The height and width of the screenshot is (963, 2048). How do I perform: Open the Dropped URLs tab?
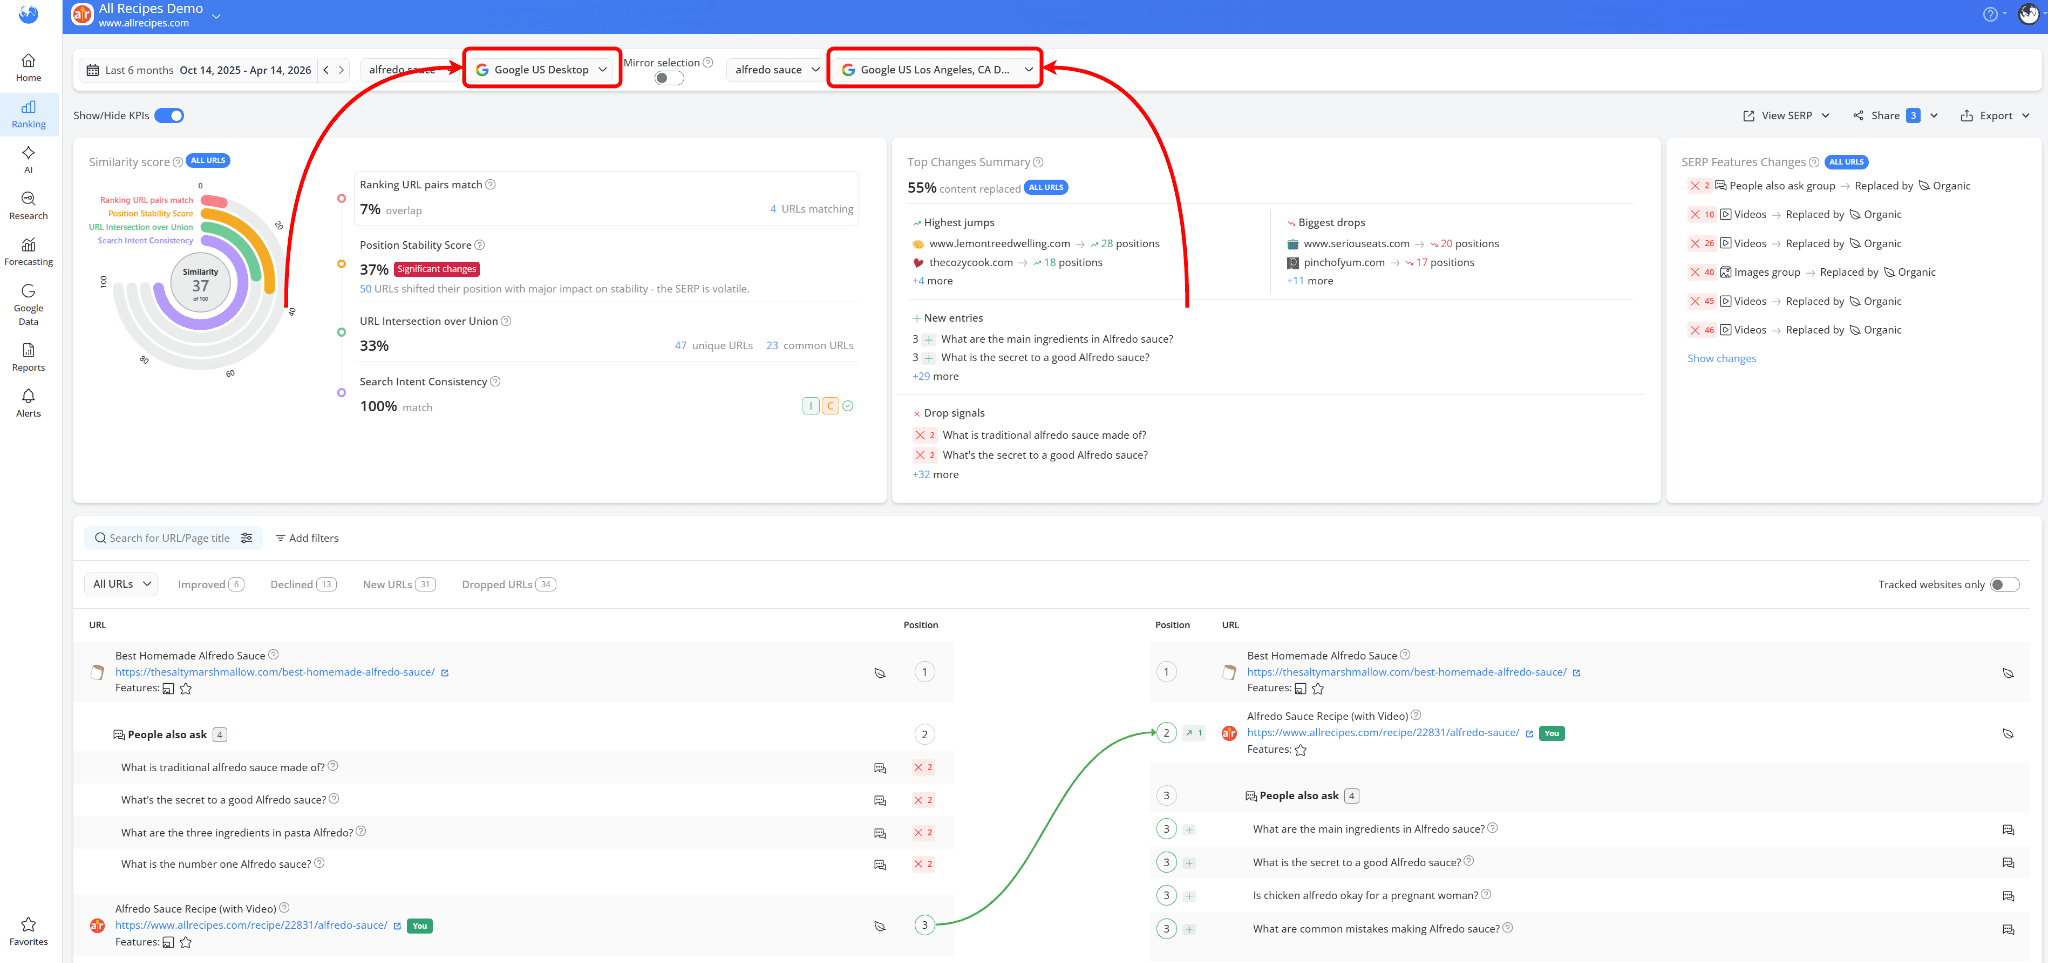pos(507,584)
